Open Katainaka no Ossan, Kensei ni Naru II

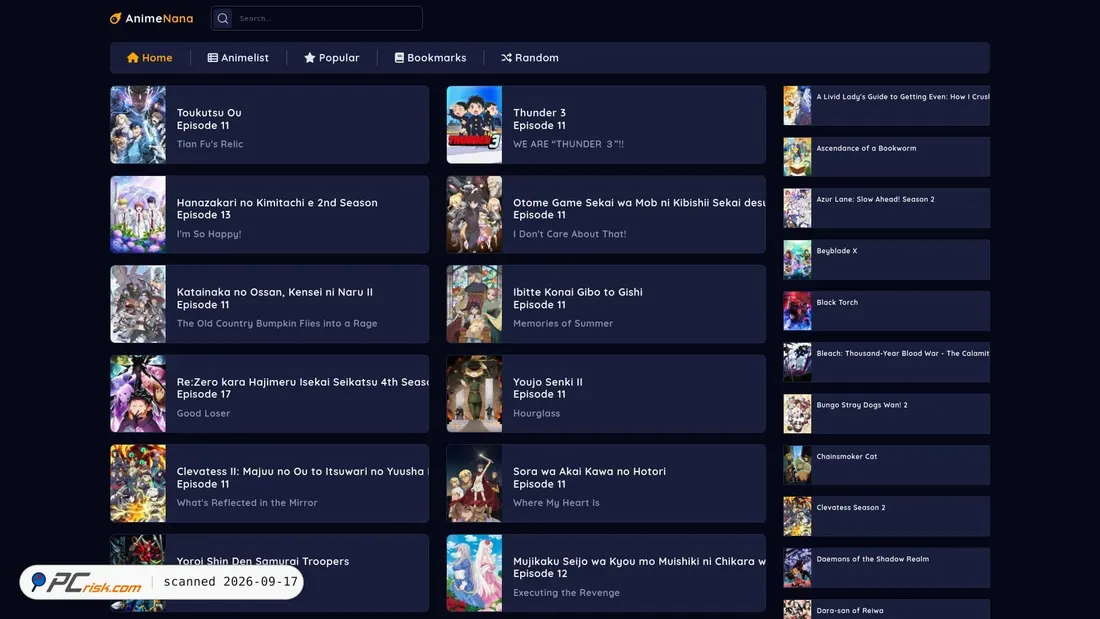point(275,292)
